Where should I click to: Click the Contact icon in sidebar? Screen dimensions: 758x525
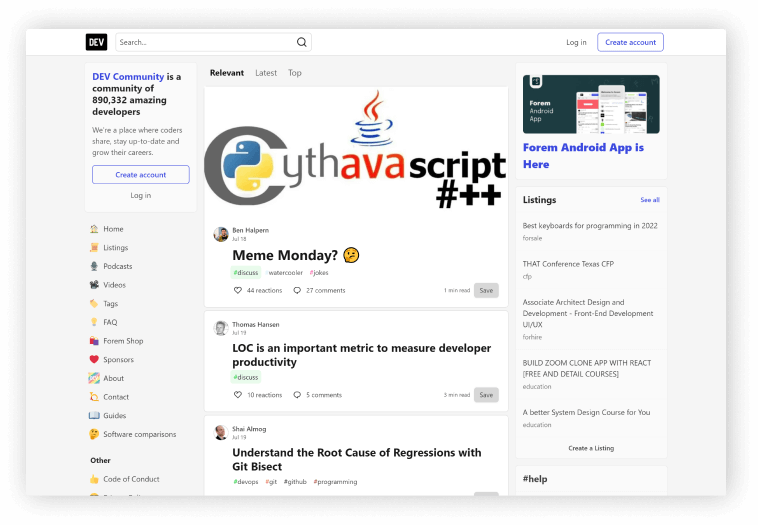[x=94, y=397]
